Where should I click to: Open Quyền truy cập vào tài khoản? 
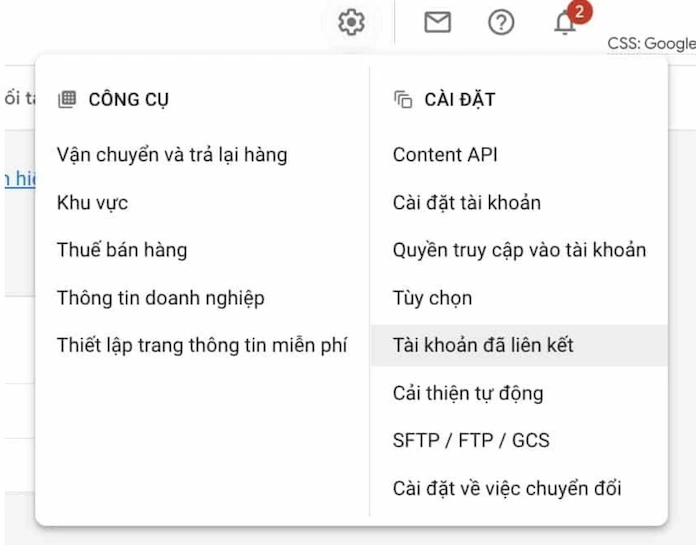point(519,250)
